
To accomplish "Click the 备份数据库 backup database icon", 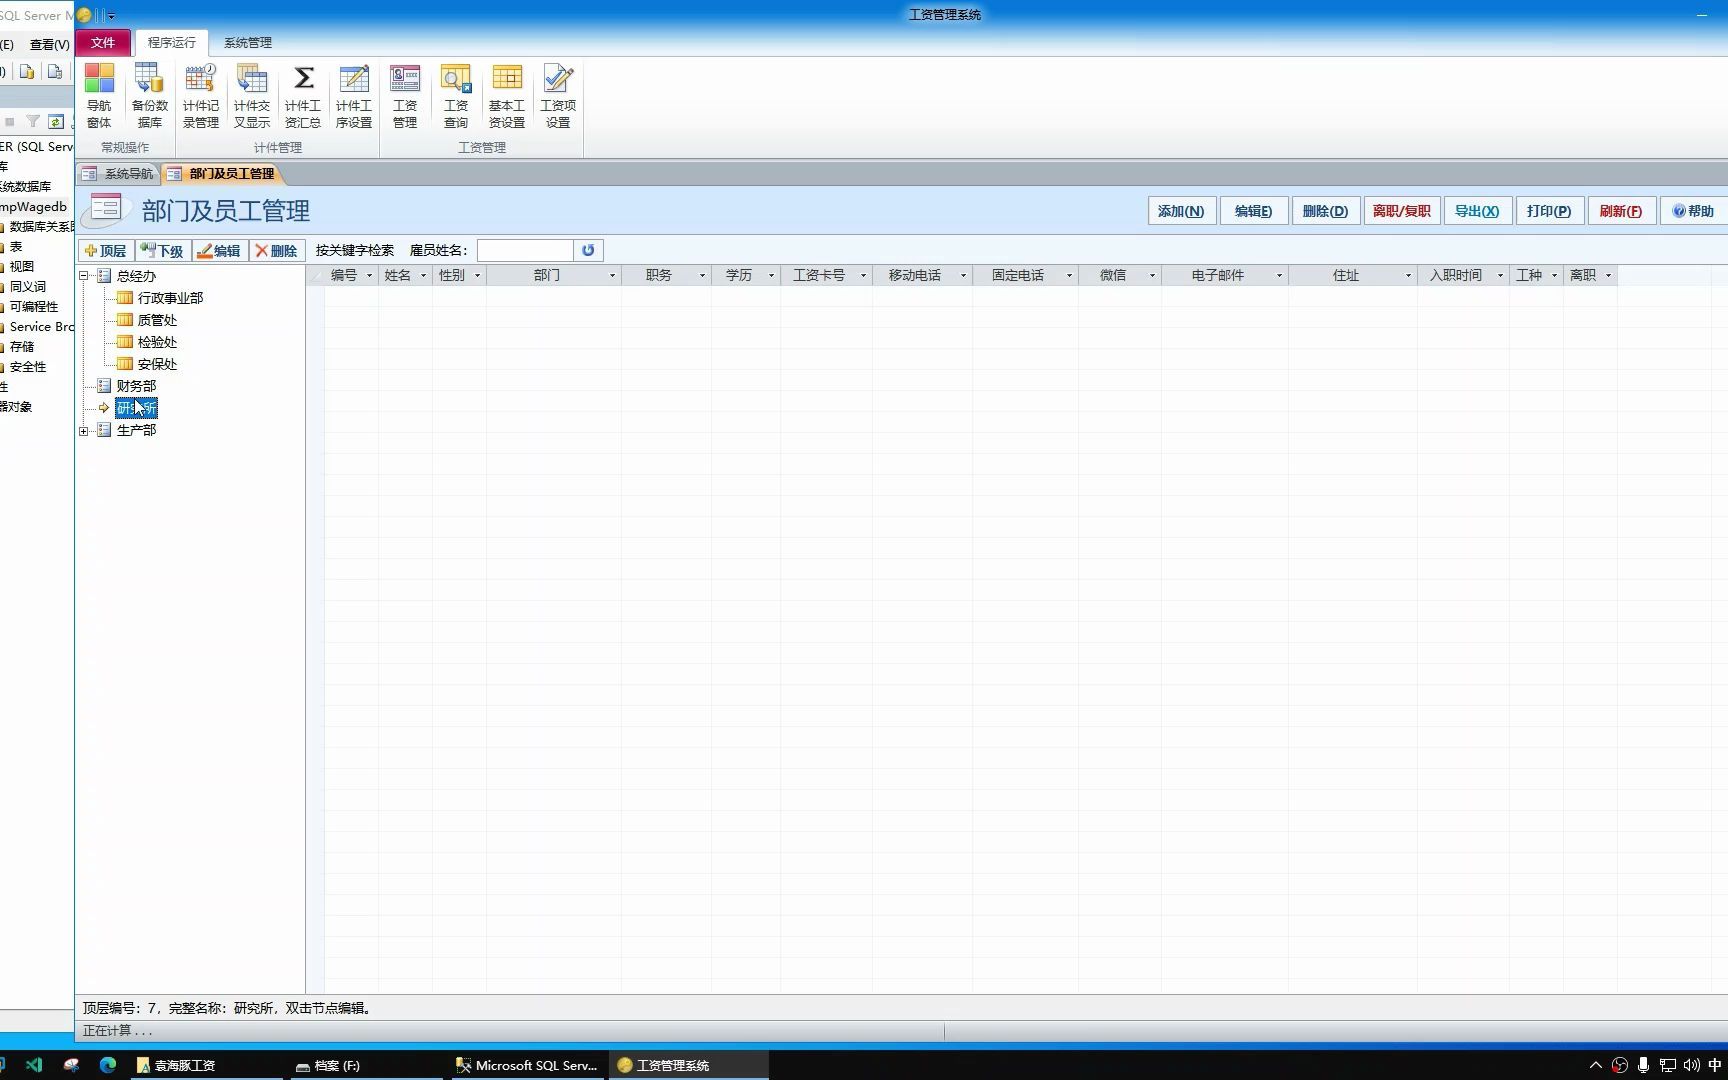I will (x=149, y=93).
